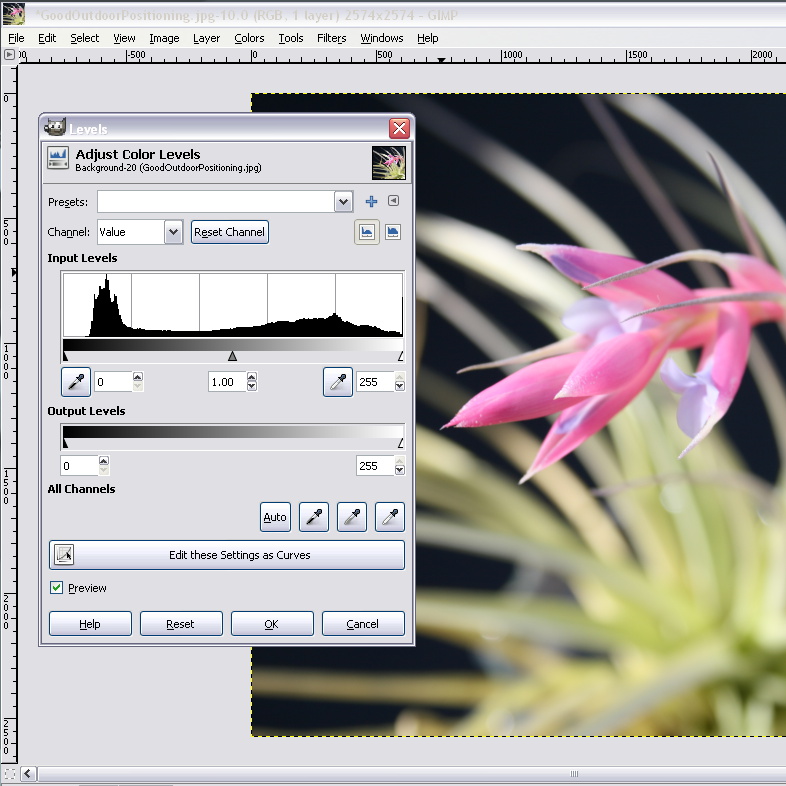Click Edit these Settings as Curves
786x786 pixels.
pyautogui.click(x=227, y=555)
